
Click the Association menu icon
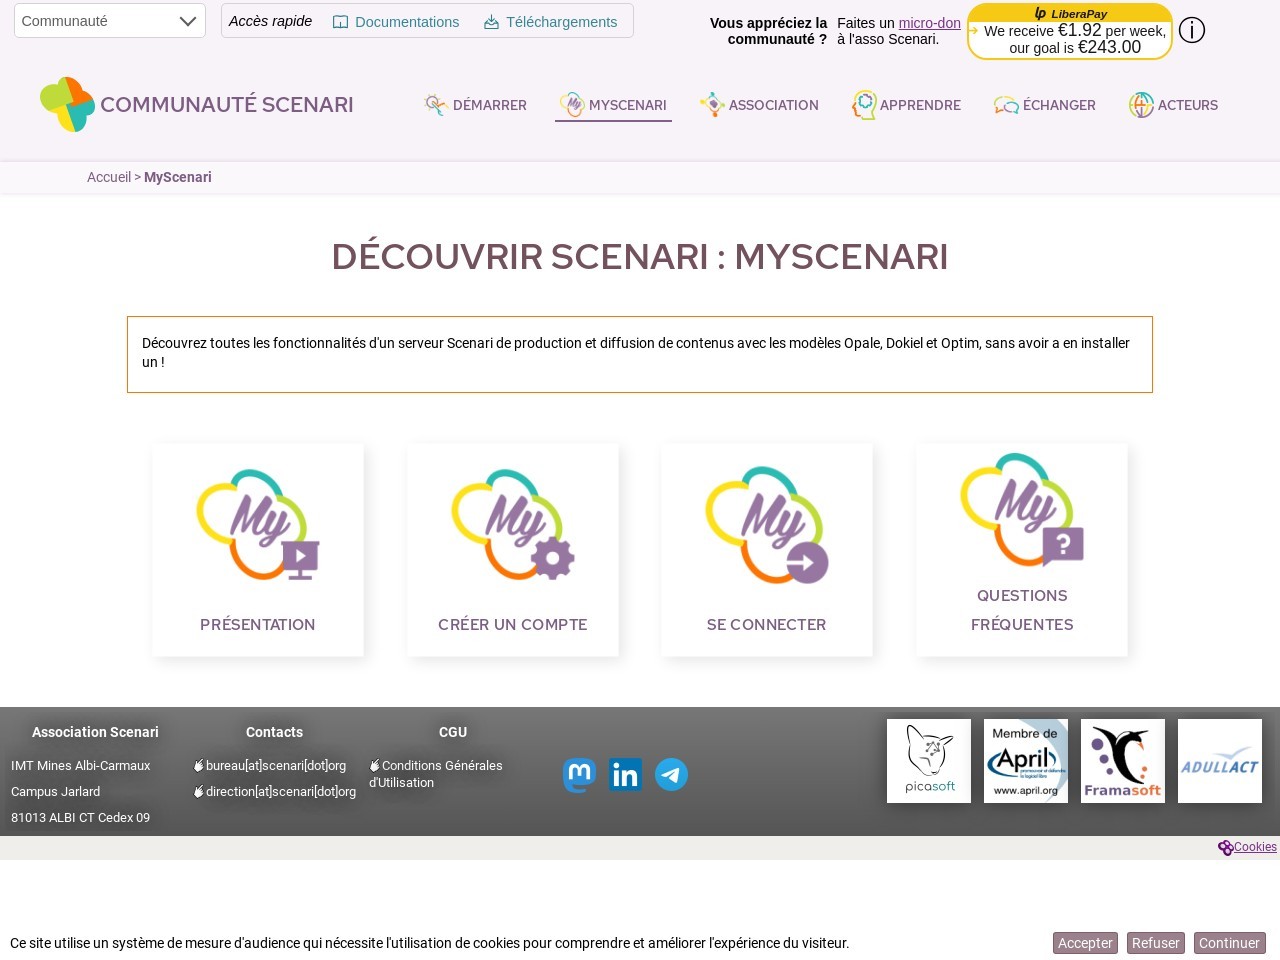pyautogui.click(x=712, y=105)
